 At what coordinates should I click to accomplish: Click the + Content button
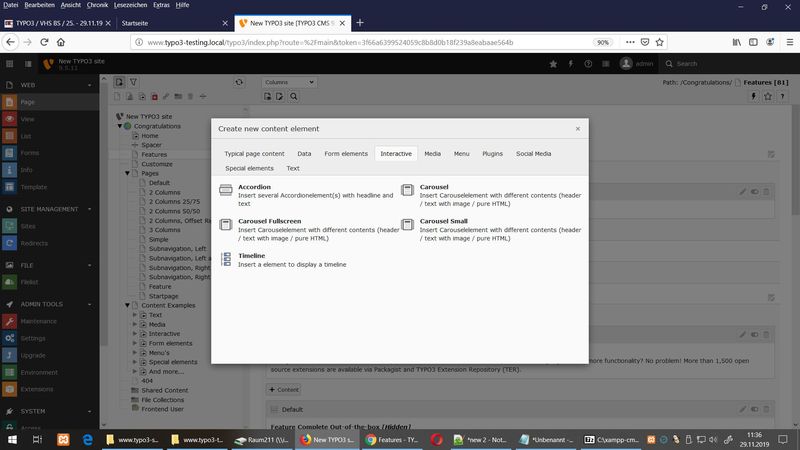click(x=284, y=390)
